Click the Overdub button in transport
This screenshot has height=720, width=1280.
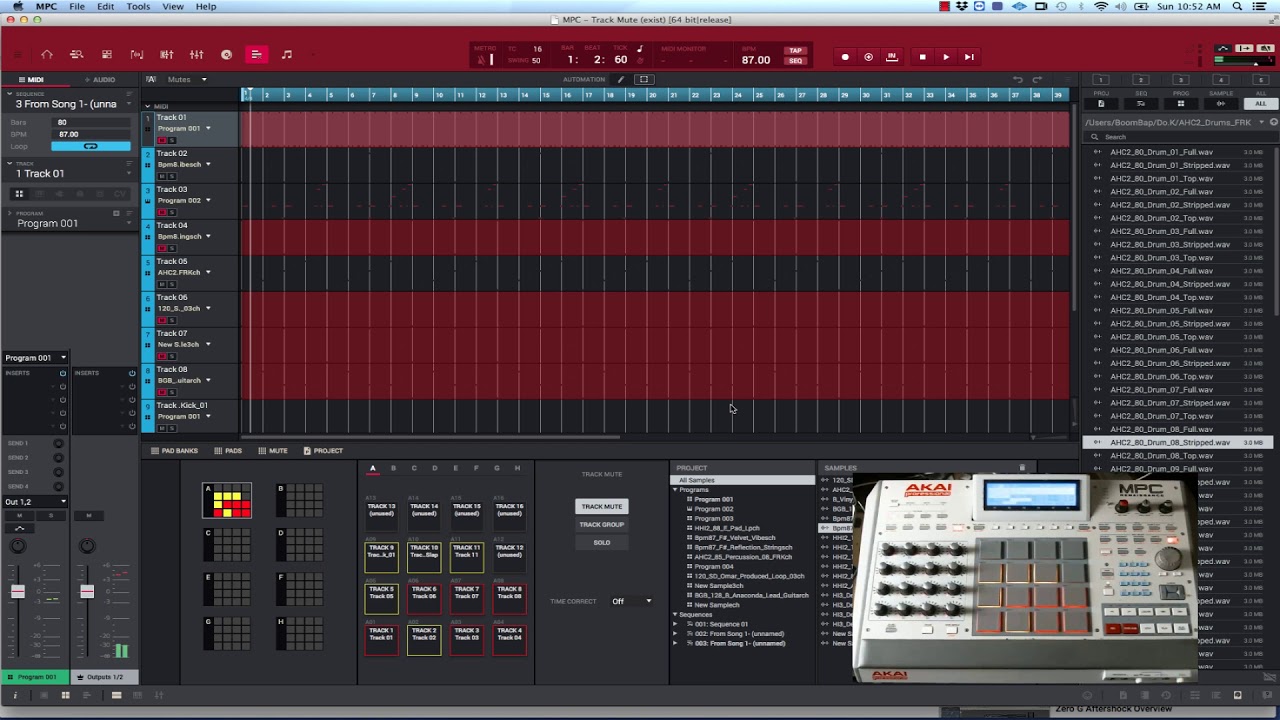click(868, 57)
